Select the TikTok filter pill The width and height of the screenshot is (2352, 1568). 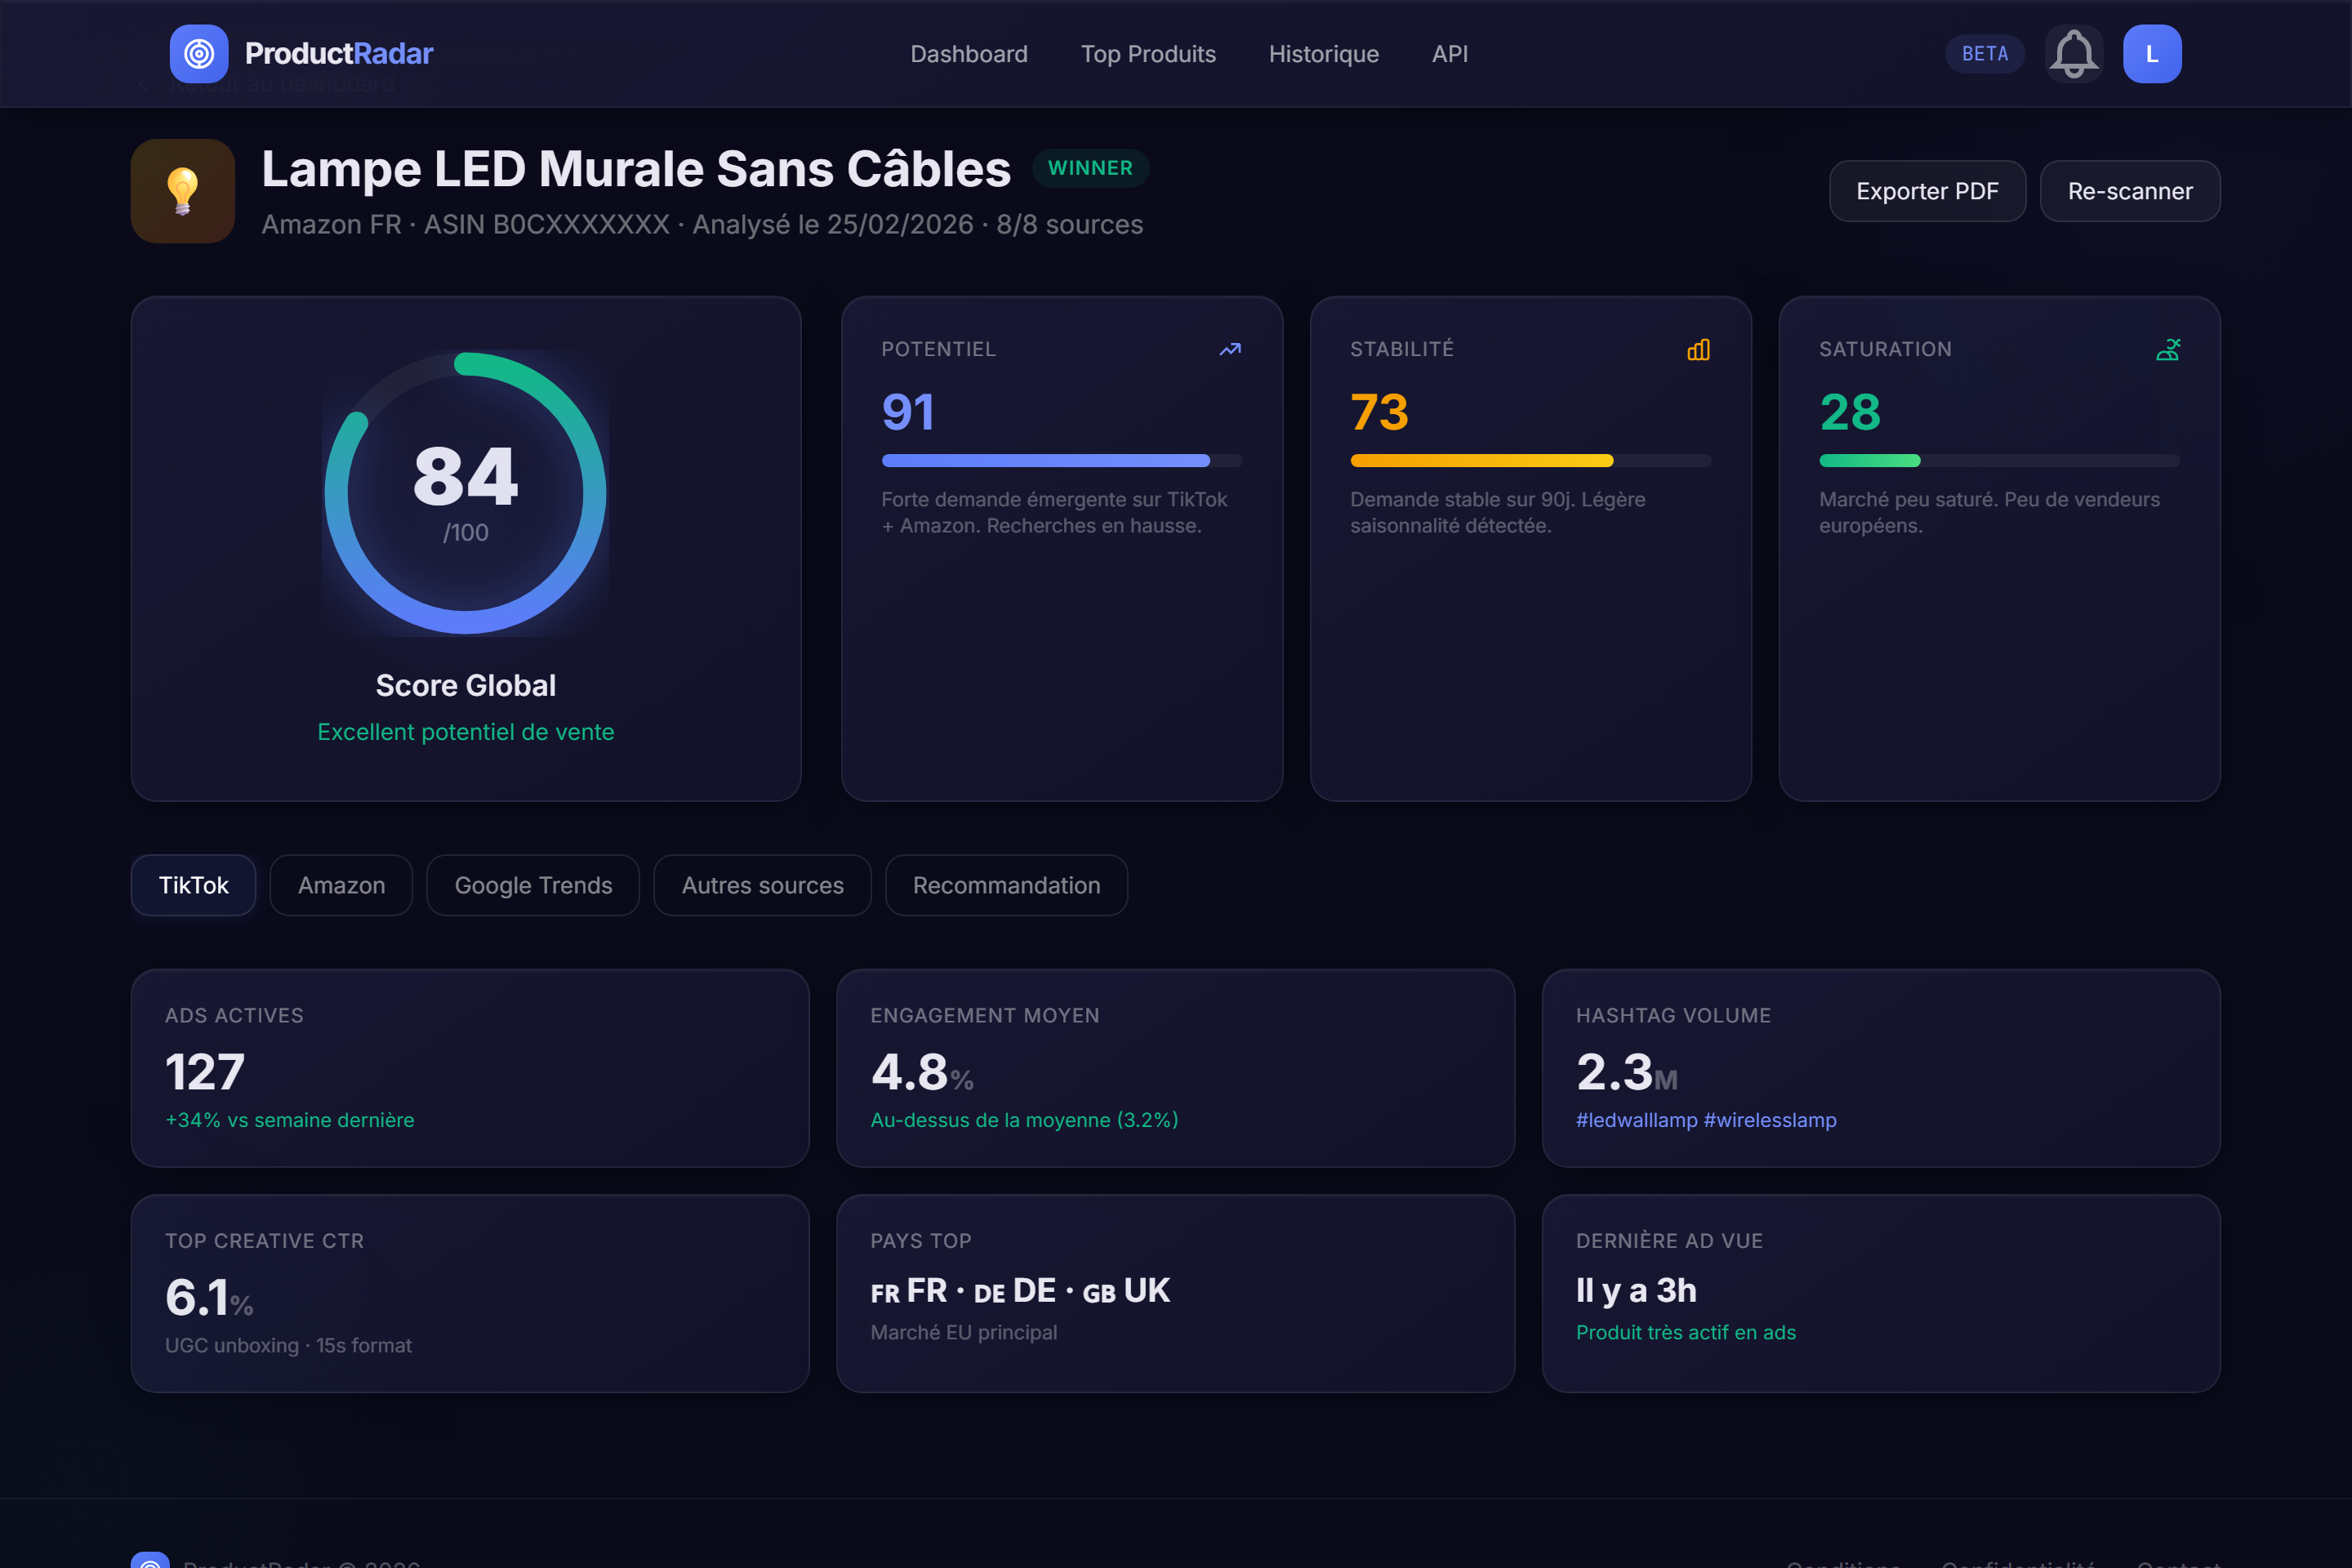pos(193,885)
